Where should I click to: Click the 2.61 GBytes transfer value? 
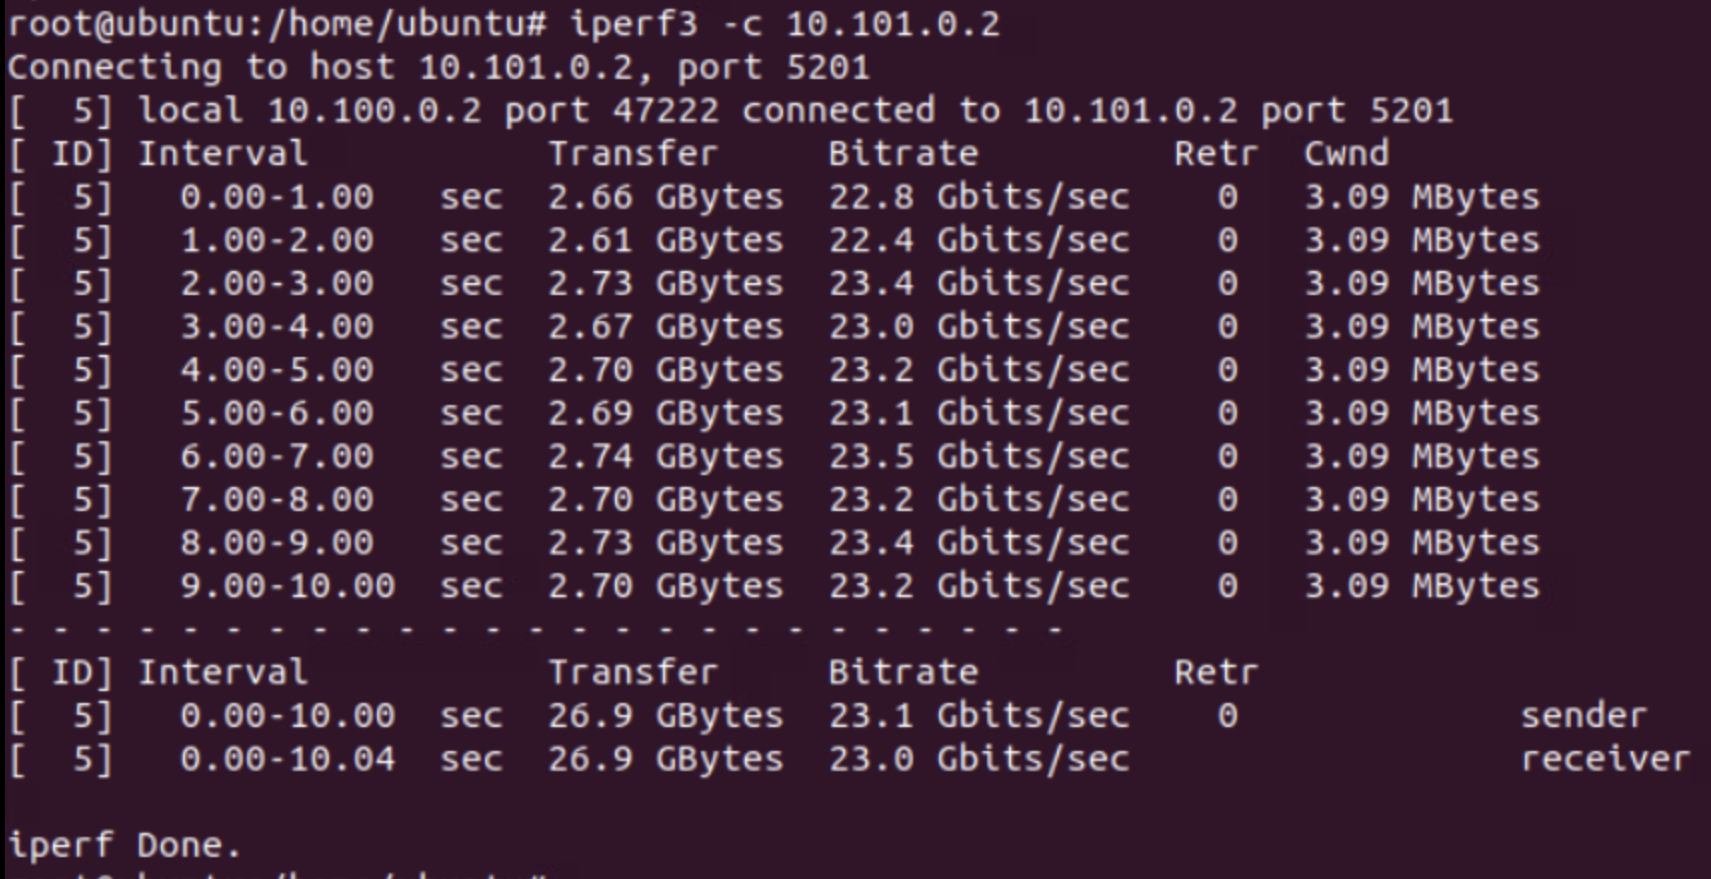[x=665, y=240]
